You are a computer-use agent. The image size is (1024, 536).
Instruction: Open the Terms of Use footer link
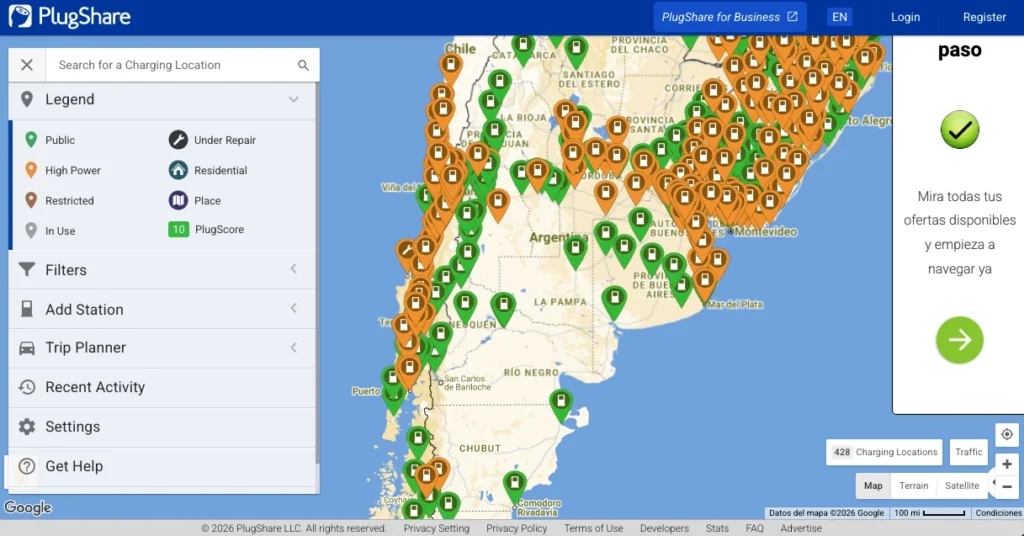pyautogui.click(x=594, y=528)
